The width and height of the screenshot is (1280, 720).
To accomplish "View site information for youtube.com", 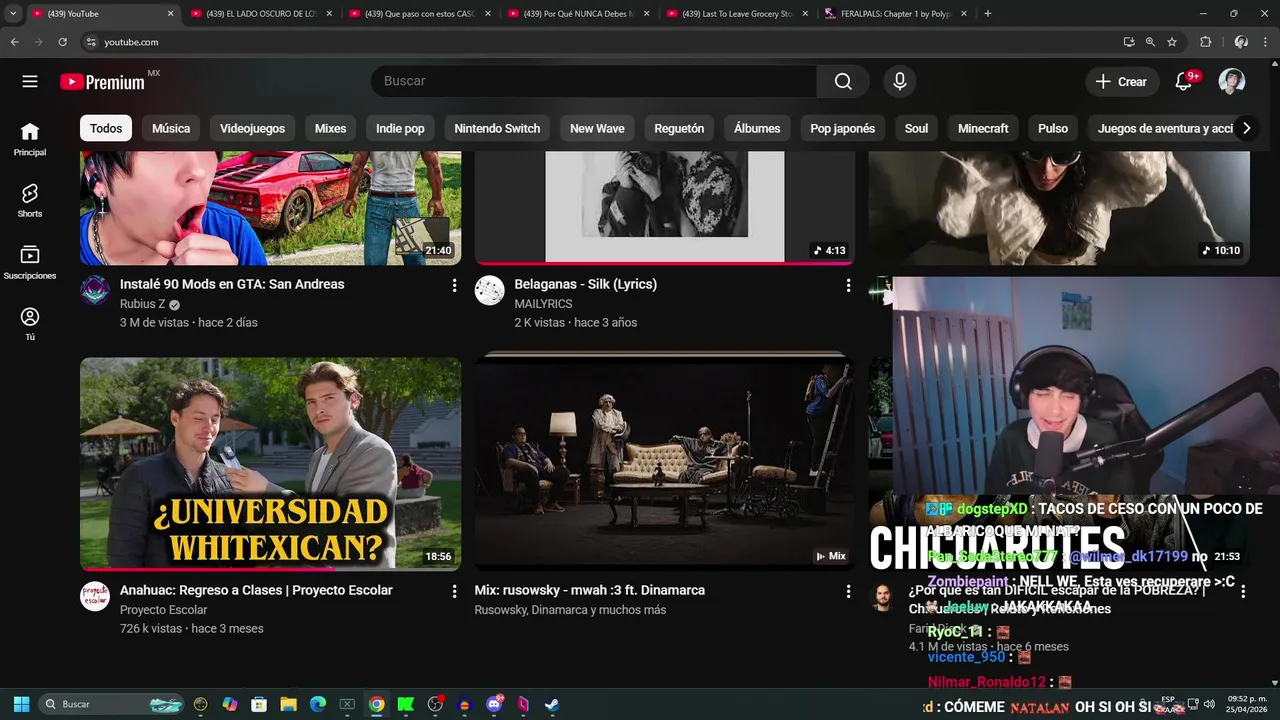I will click(91, 42).
